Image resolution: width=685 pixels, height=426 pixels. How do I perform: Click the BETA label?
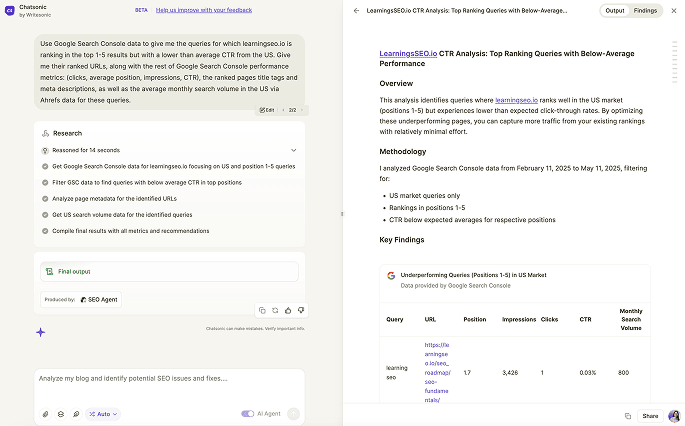pos(141,10)
